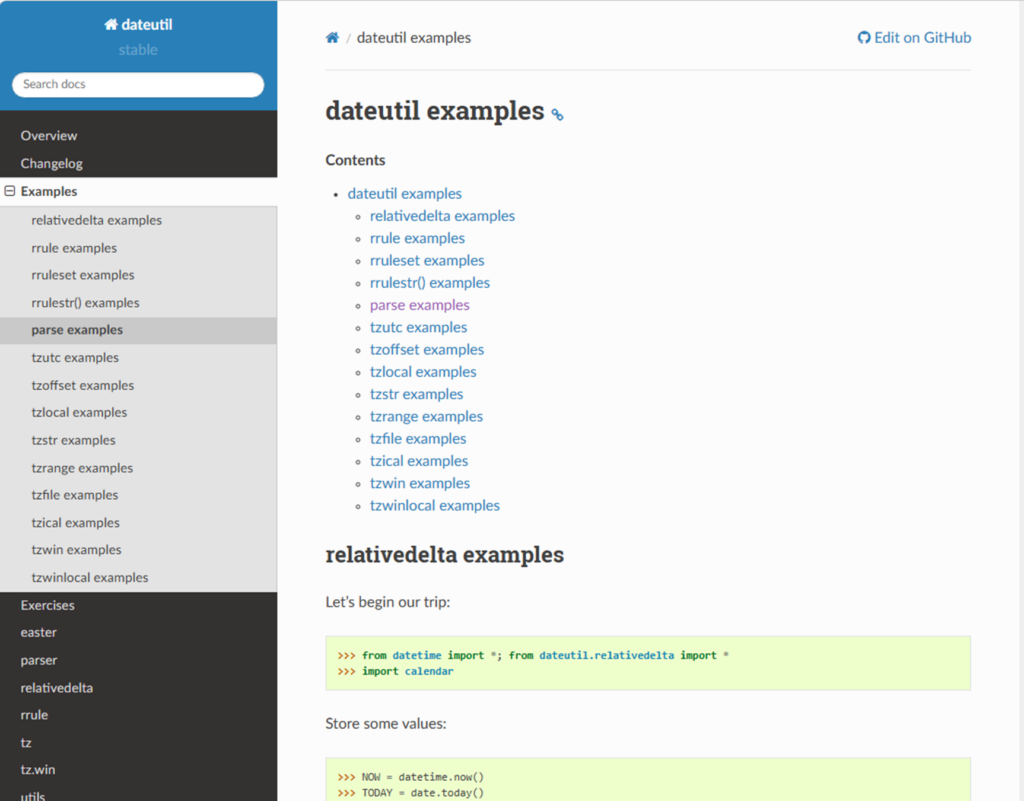Open Edit on GitHub link
The image size is (1024, 801).
coord(914,38)
